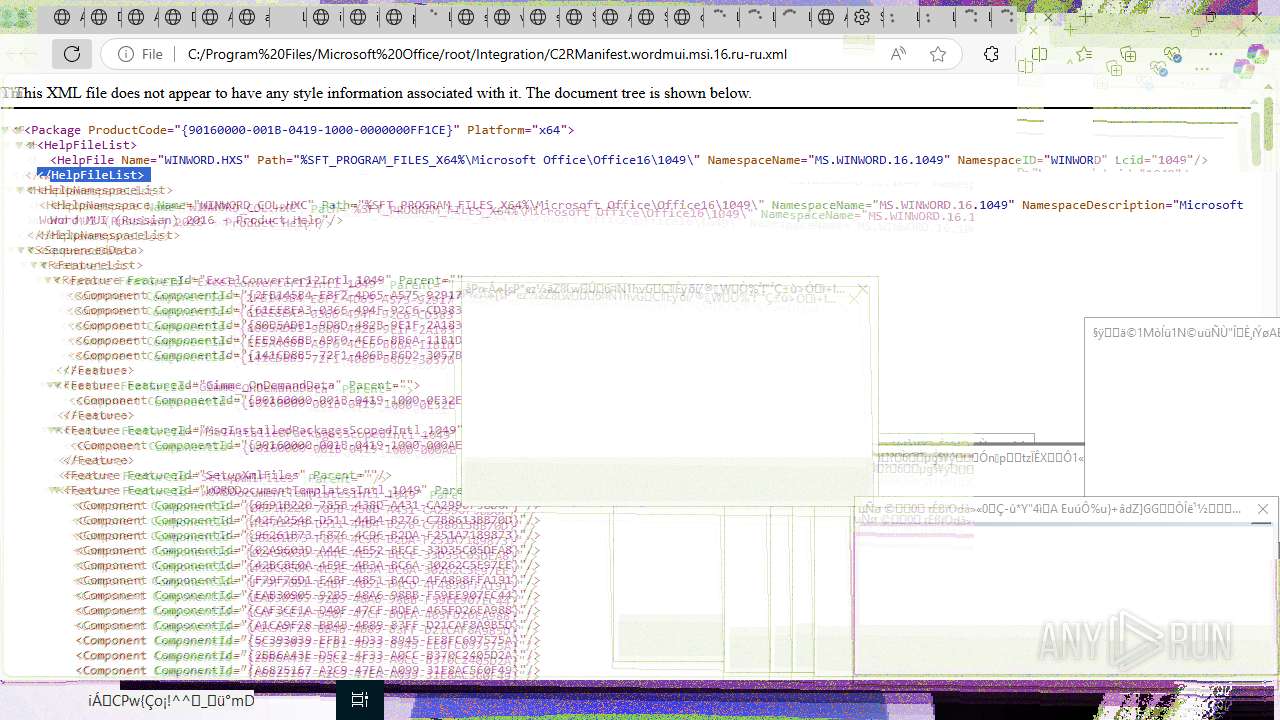The width and height of the screenshot is (1280, 720).
Task: Click Task View icon on the taskbar
Action: [360, 700]
